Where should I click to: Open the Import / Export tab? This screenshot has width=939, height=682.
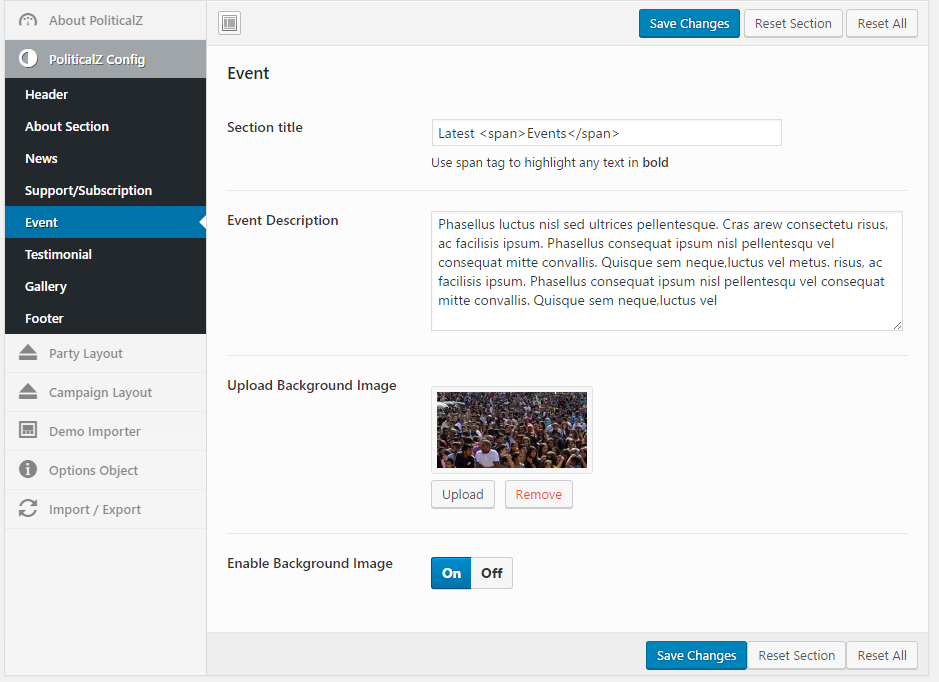tap(105, 509)
